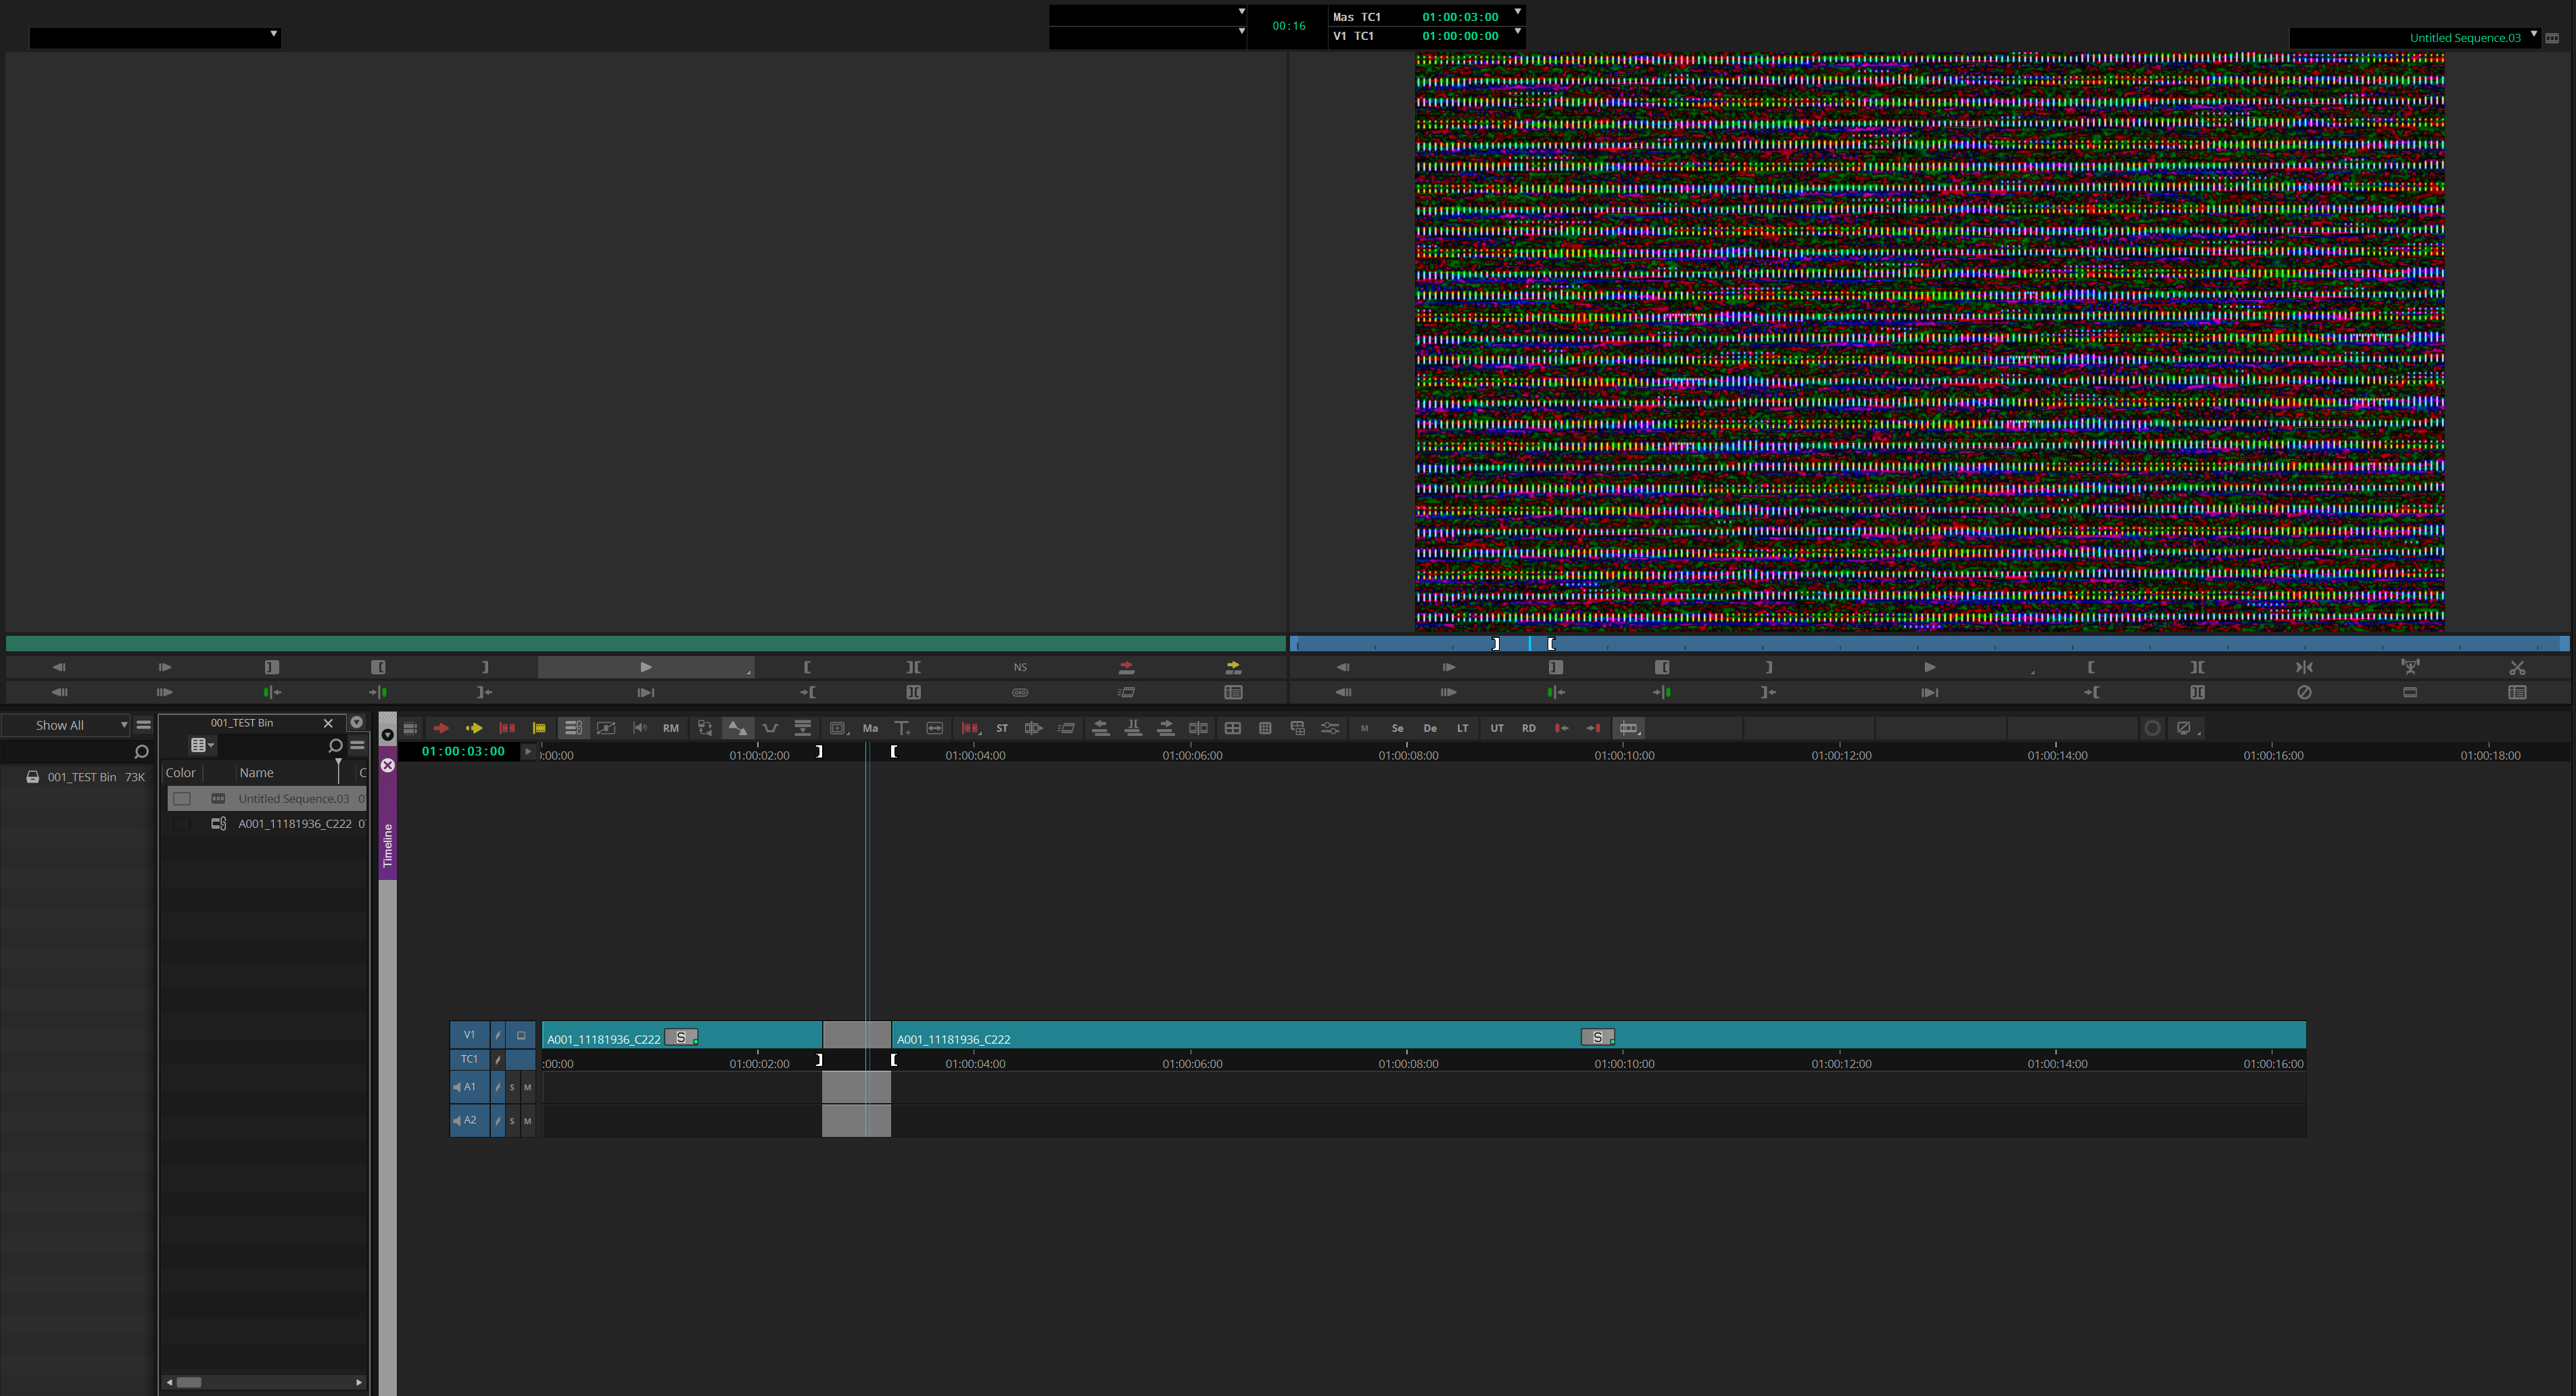Click color swatch of Untitled Sequence.03
The width and height of the screenshot is (2576, 1396).
182,799
